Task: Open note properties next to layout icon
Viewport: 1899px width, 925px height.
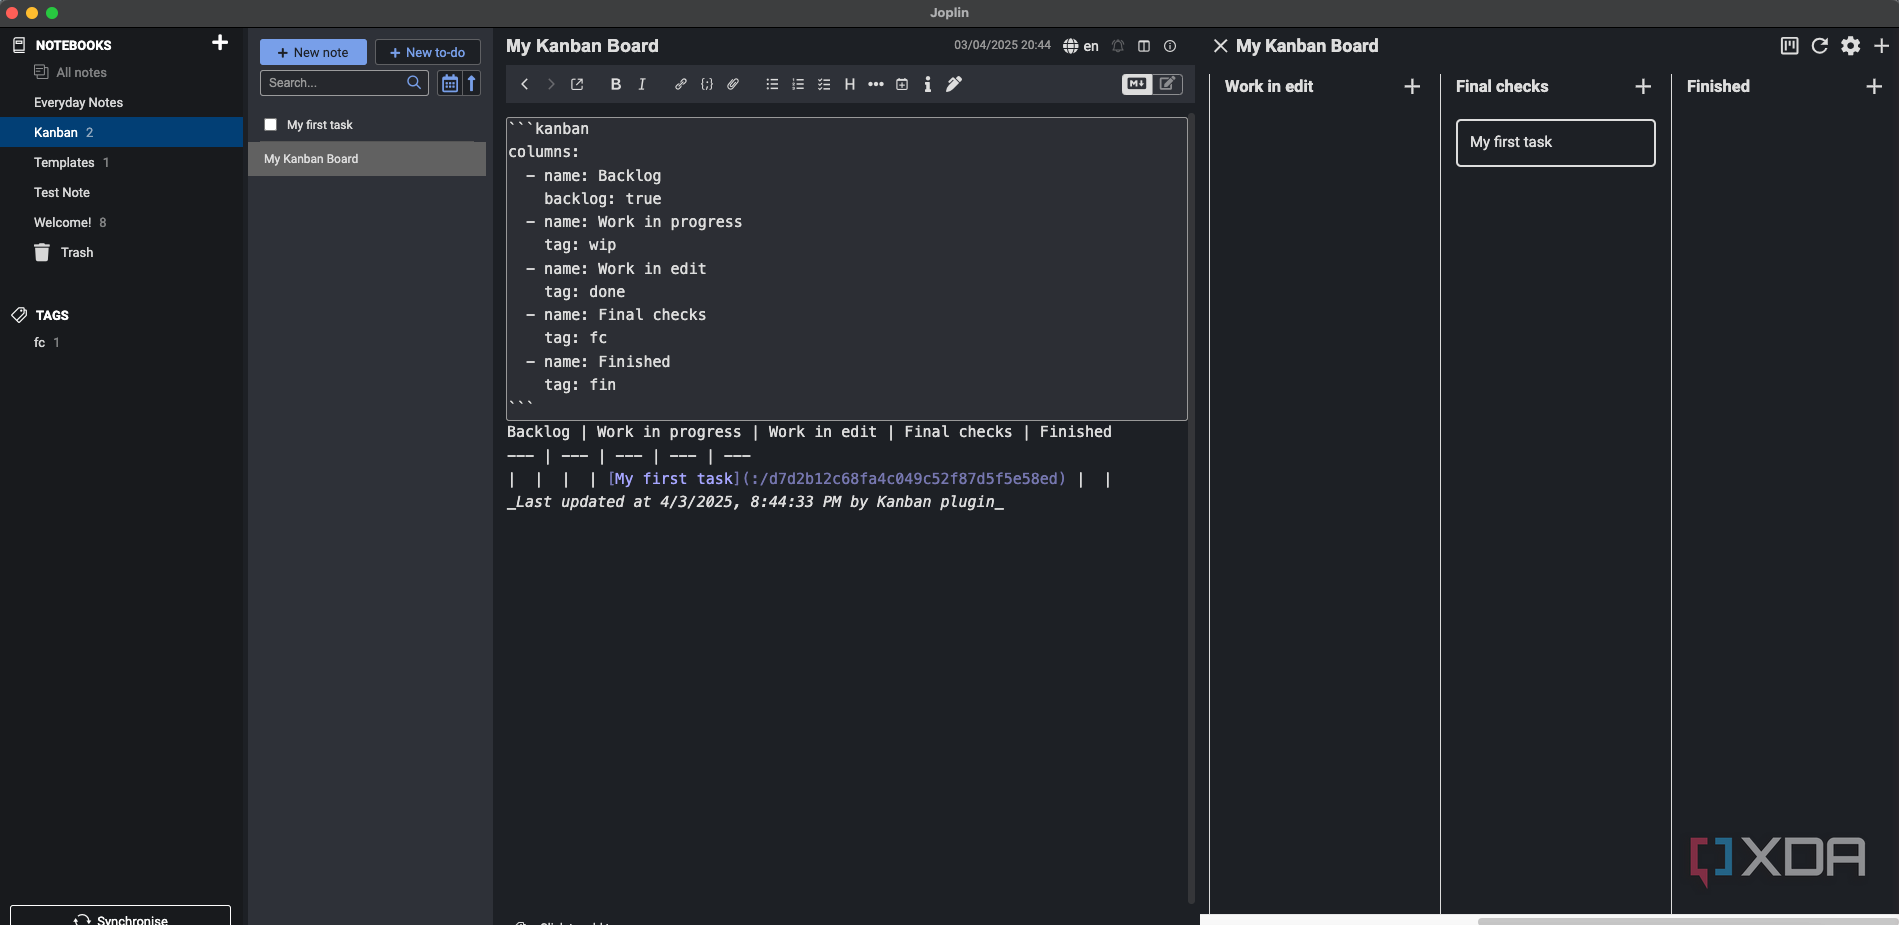Action: click(x=1170, y=46)
